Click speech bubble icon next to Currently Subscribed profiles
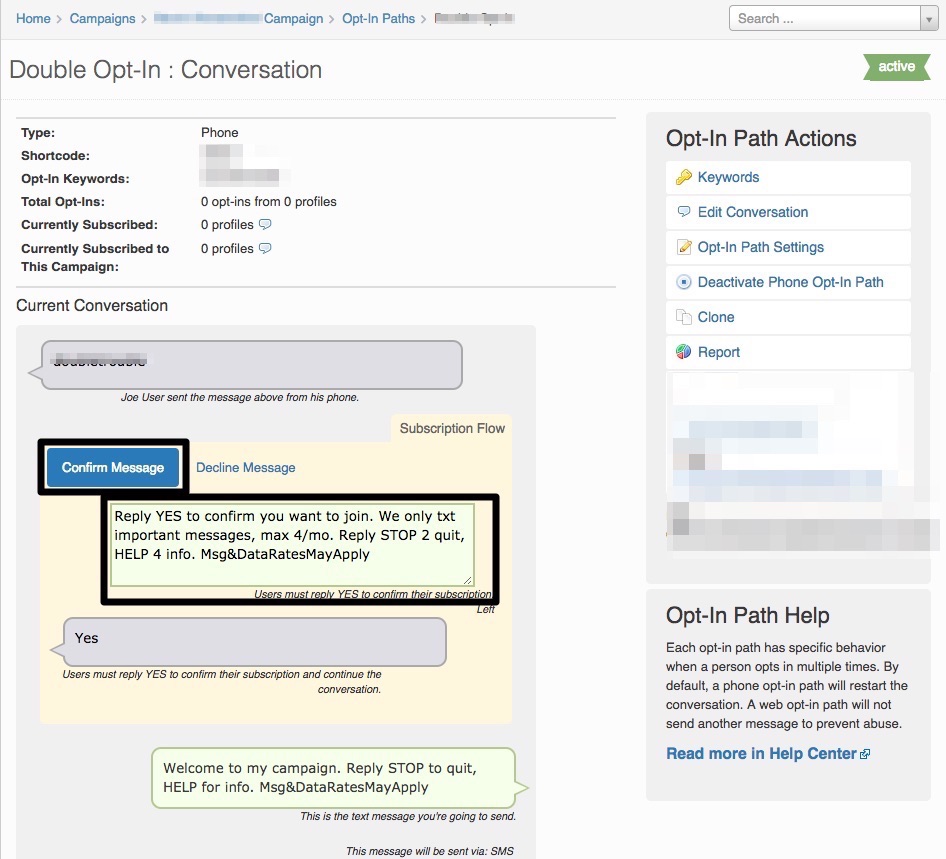 [265, 224]
